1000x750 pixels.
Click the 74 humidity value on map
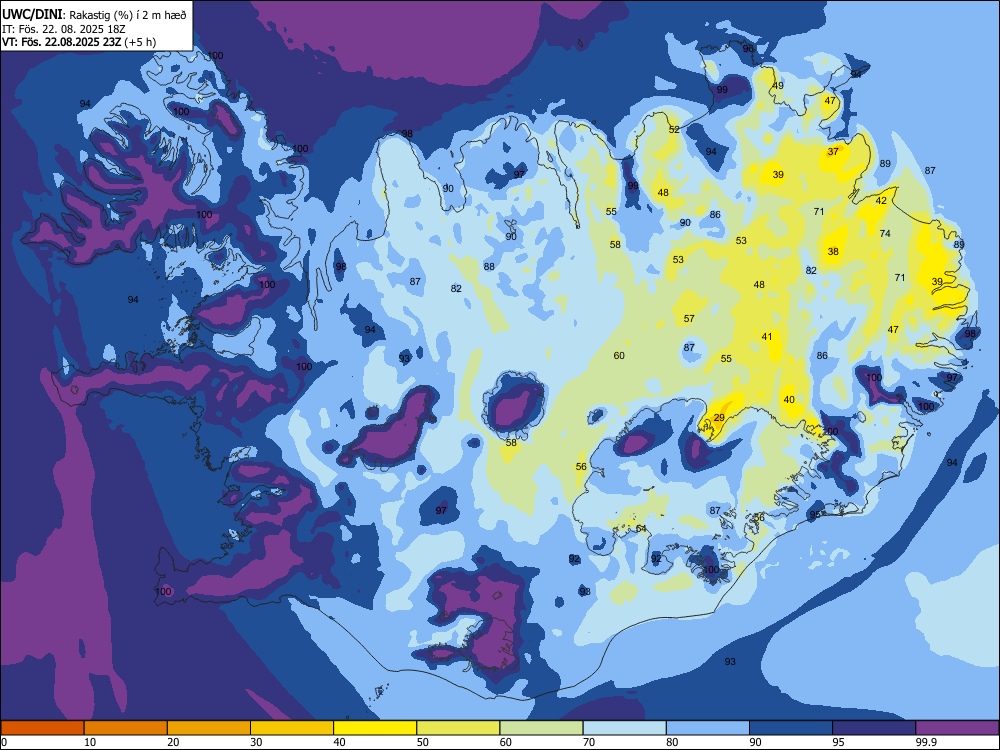(885, 234)
